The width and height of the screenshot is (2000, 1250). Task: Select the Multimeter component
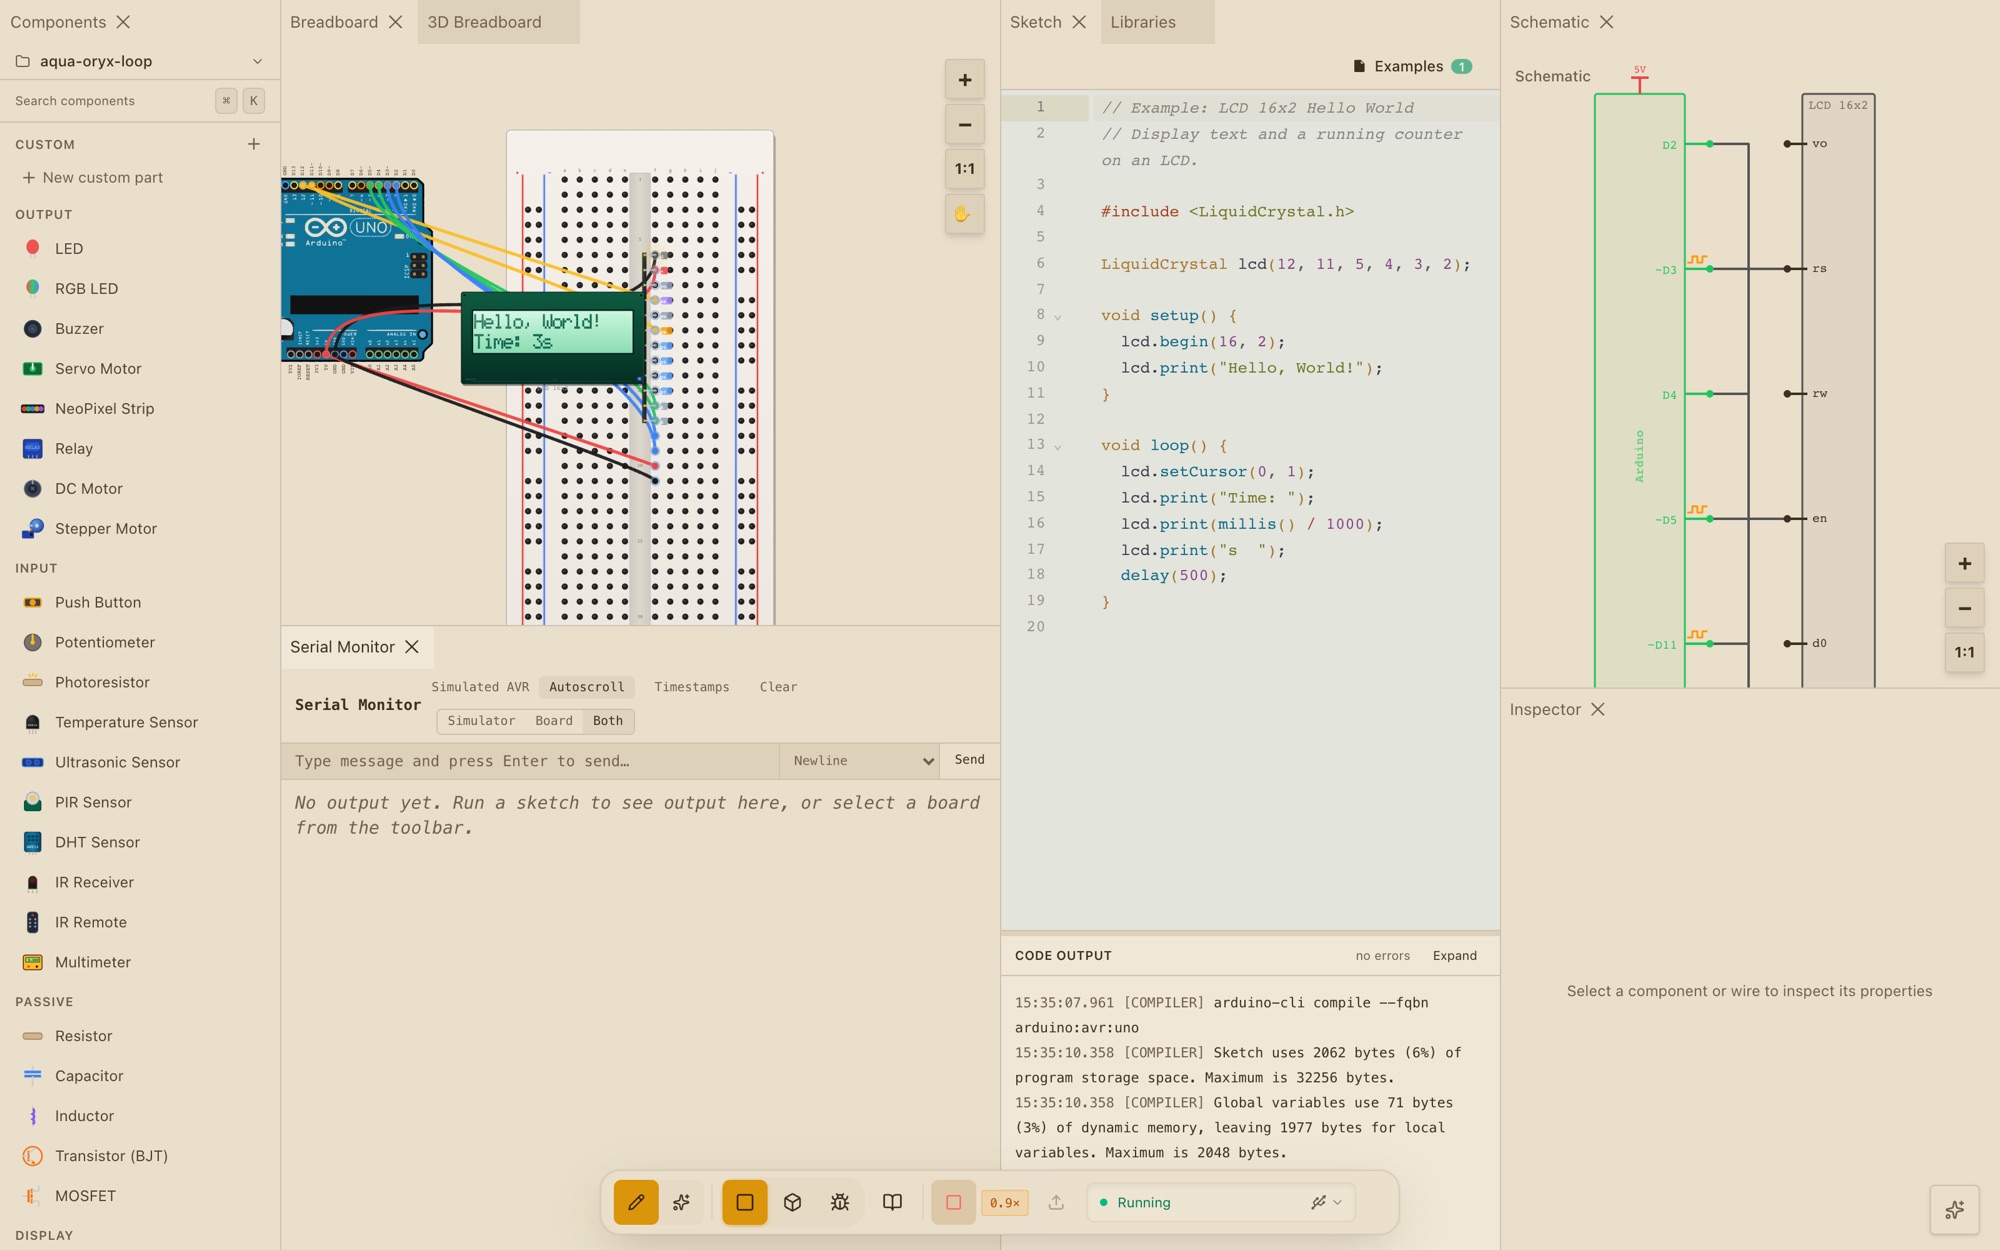pos(140,962)
